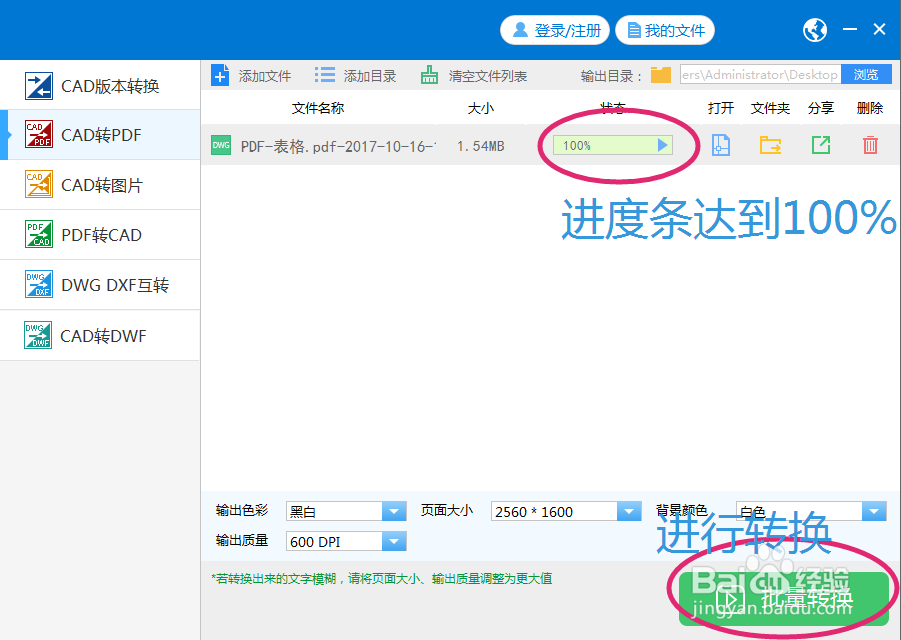Open the converted PDF preview icon
The width and height of the screenshot is (901, 640).
(x=720, y=145)
